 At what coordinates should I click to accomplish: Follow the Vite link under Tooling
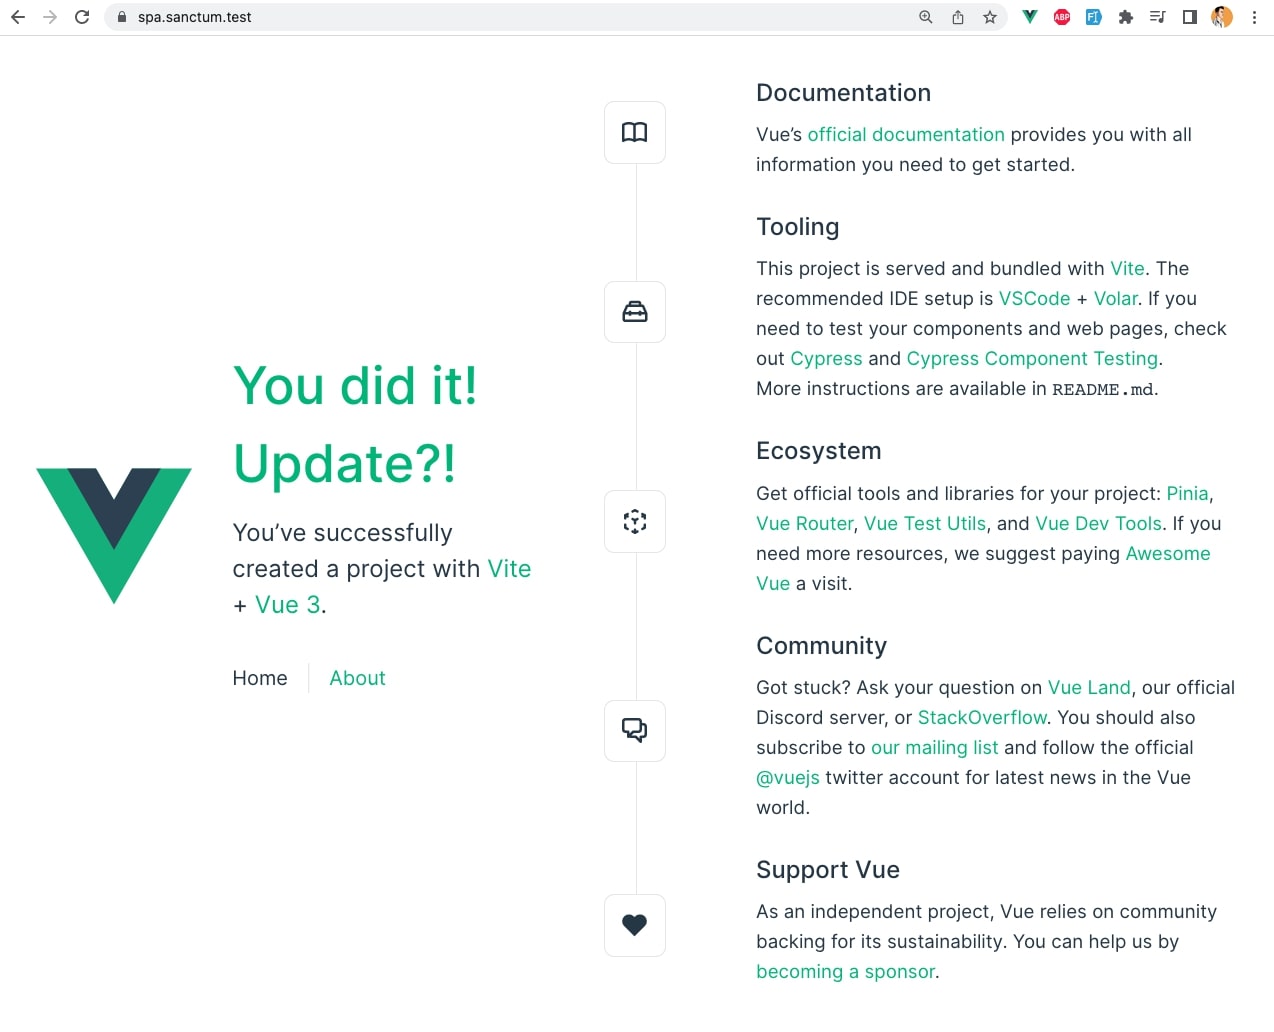point(1127,269)
